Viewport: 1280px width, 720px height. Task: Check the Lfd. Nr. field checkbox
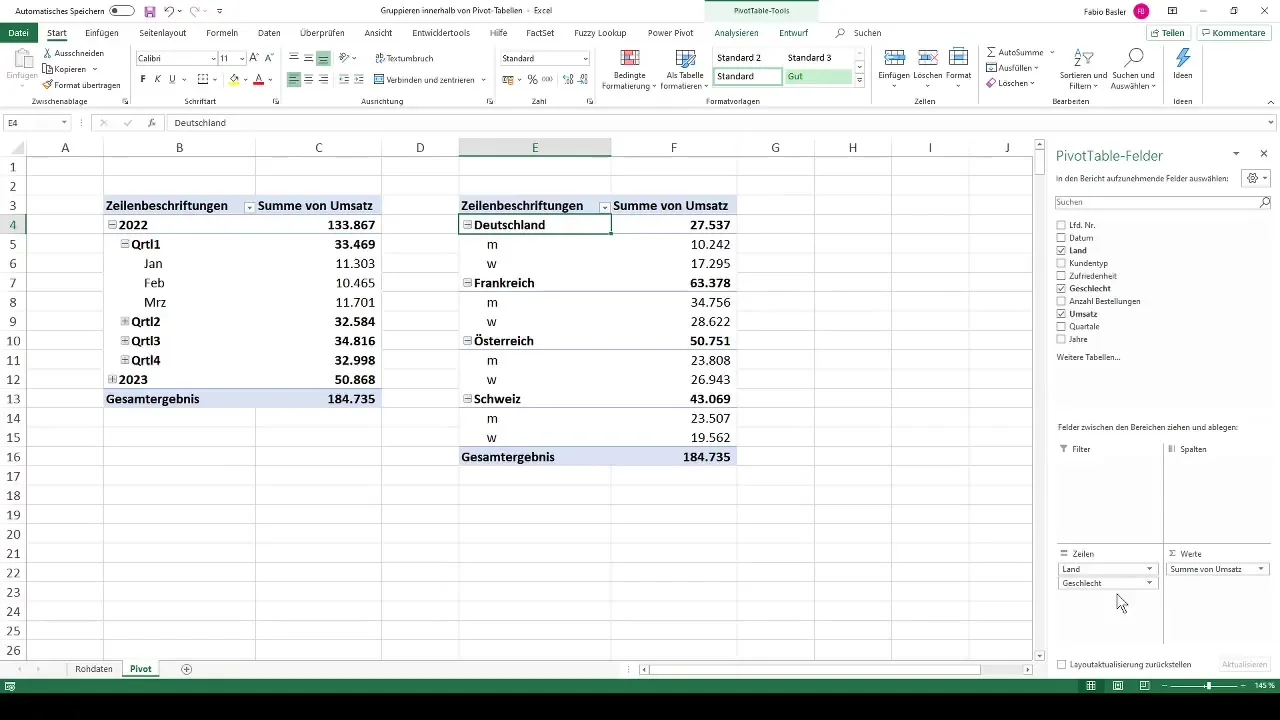click(1061, 225)
